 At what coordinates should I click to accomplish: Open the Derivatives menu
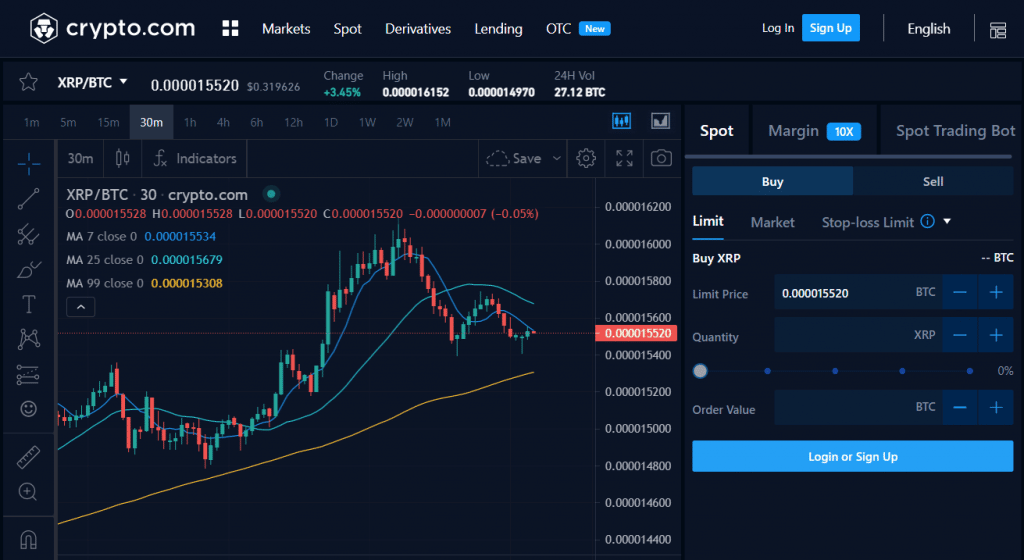coord(418,29)
